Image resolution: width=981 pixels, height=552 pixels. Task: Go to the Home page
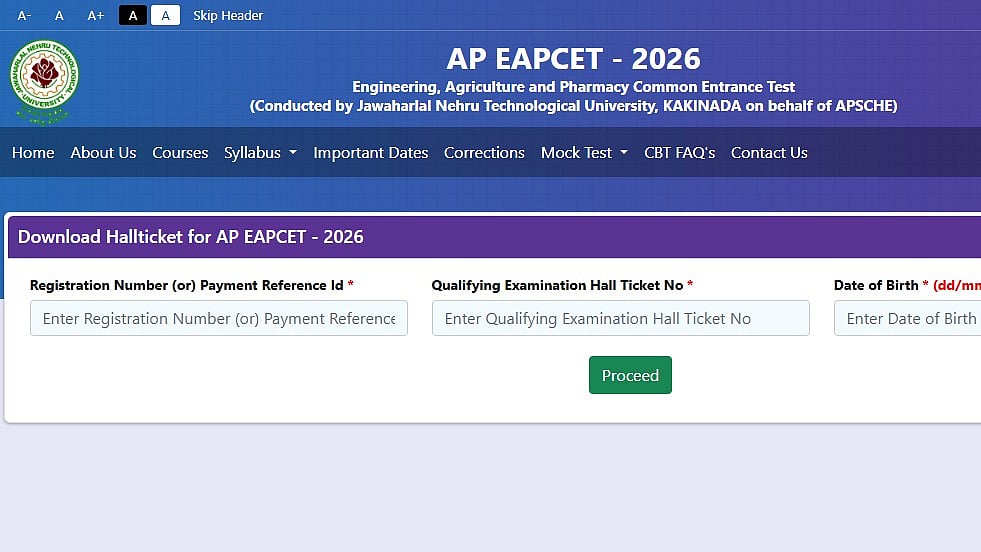click(x=33, y=152)
